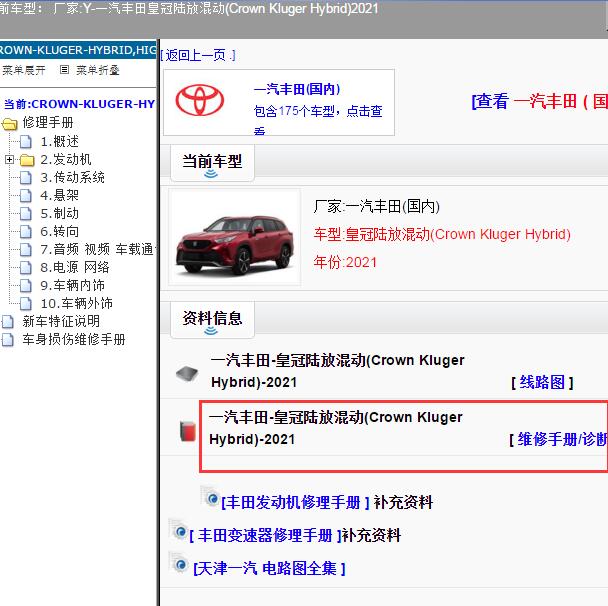
Task: Open 车身损伤维修手册 document
Action: coord(74,340)
